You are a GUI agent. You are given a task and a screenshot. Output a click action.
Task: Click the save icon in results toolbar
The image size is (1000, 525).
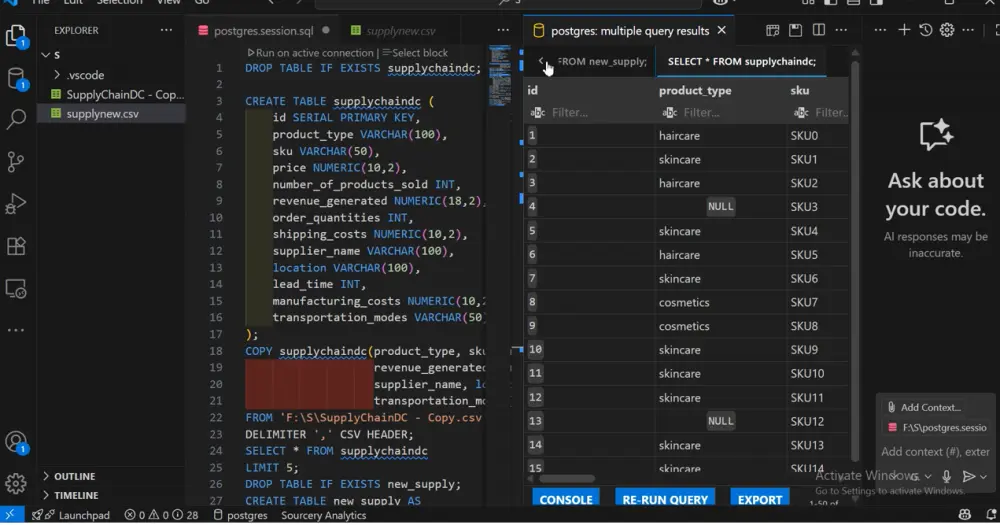coord(795,30)
